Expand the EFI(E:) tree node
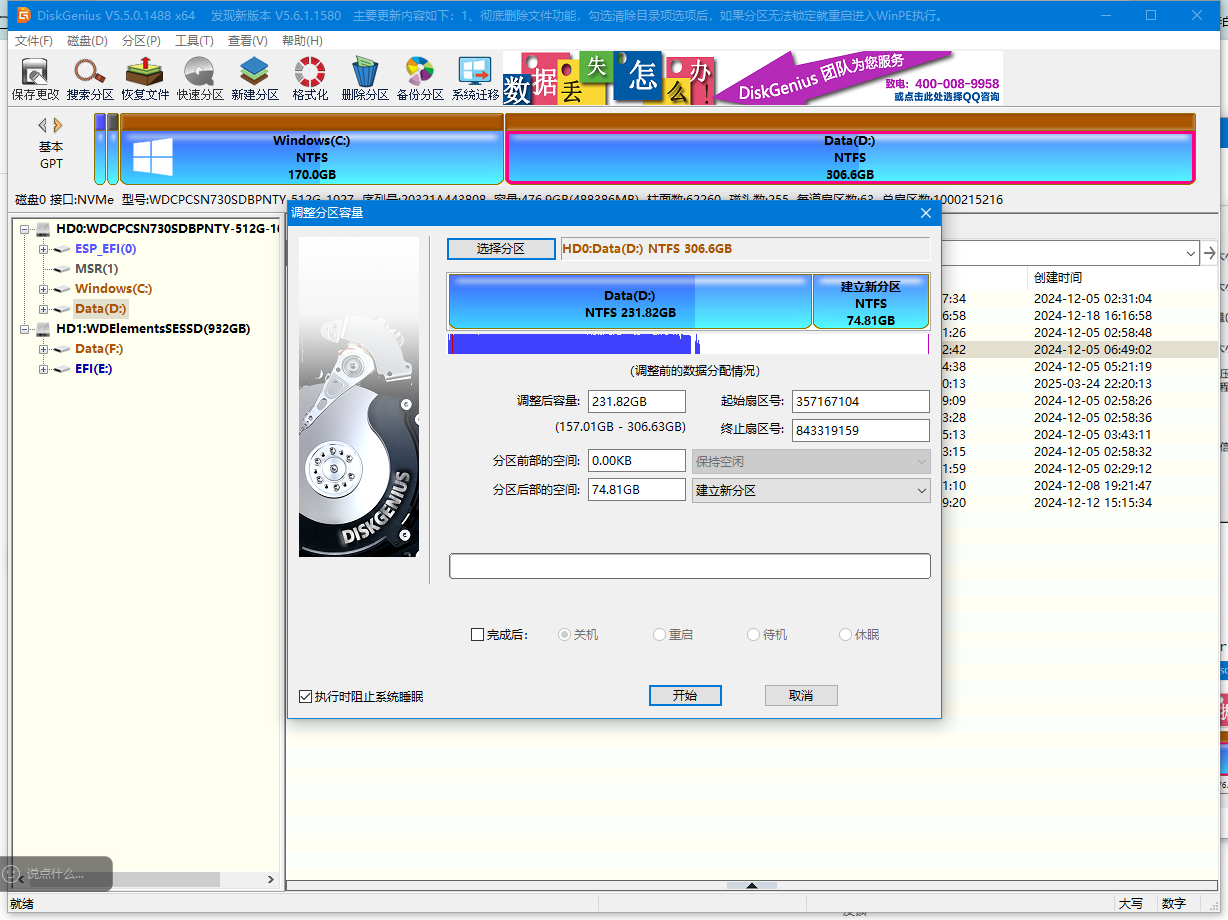This screenshot has width=1228, height=920. pyautogui.click(x=44, y=369)
